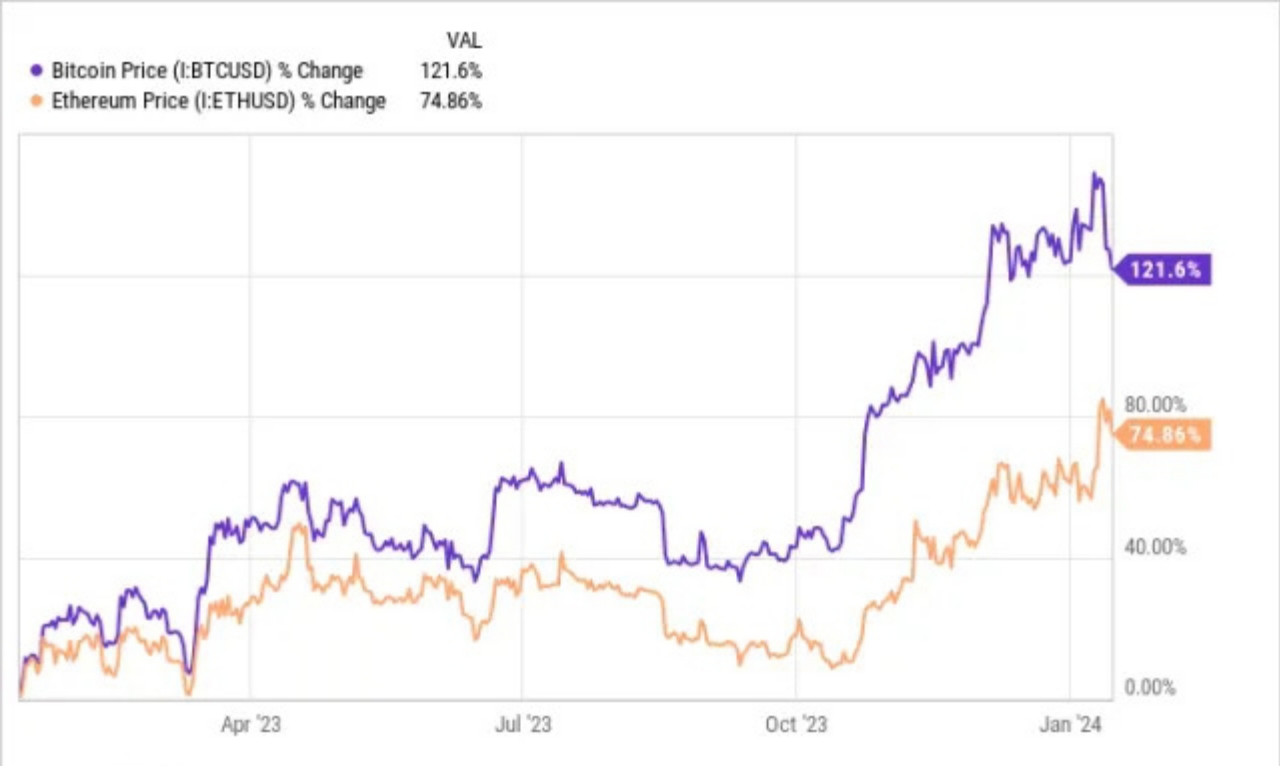Image resolution: width=1280 pixels, height=766 pixels.
Task: Click the purple 121.6% end-of-line flag
Action: (1164, 269)
